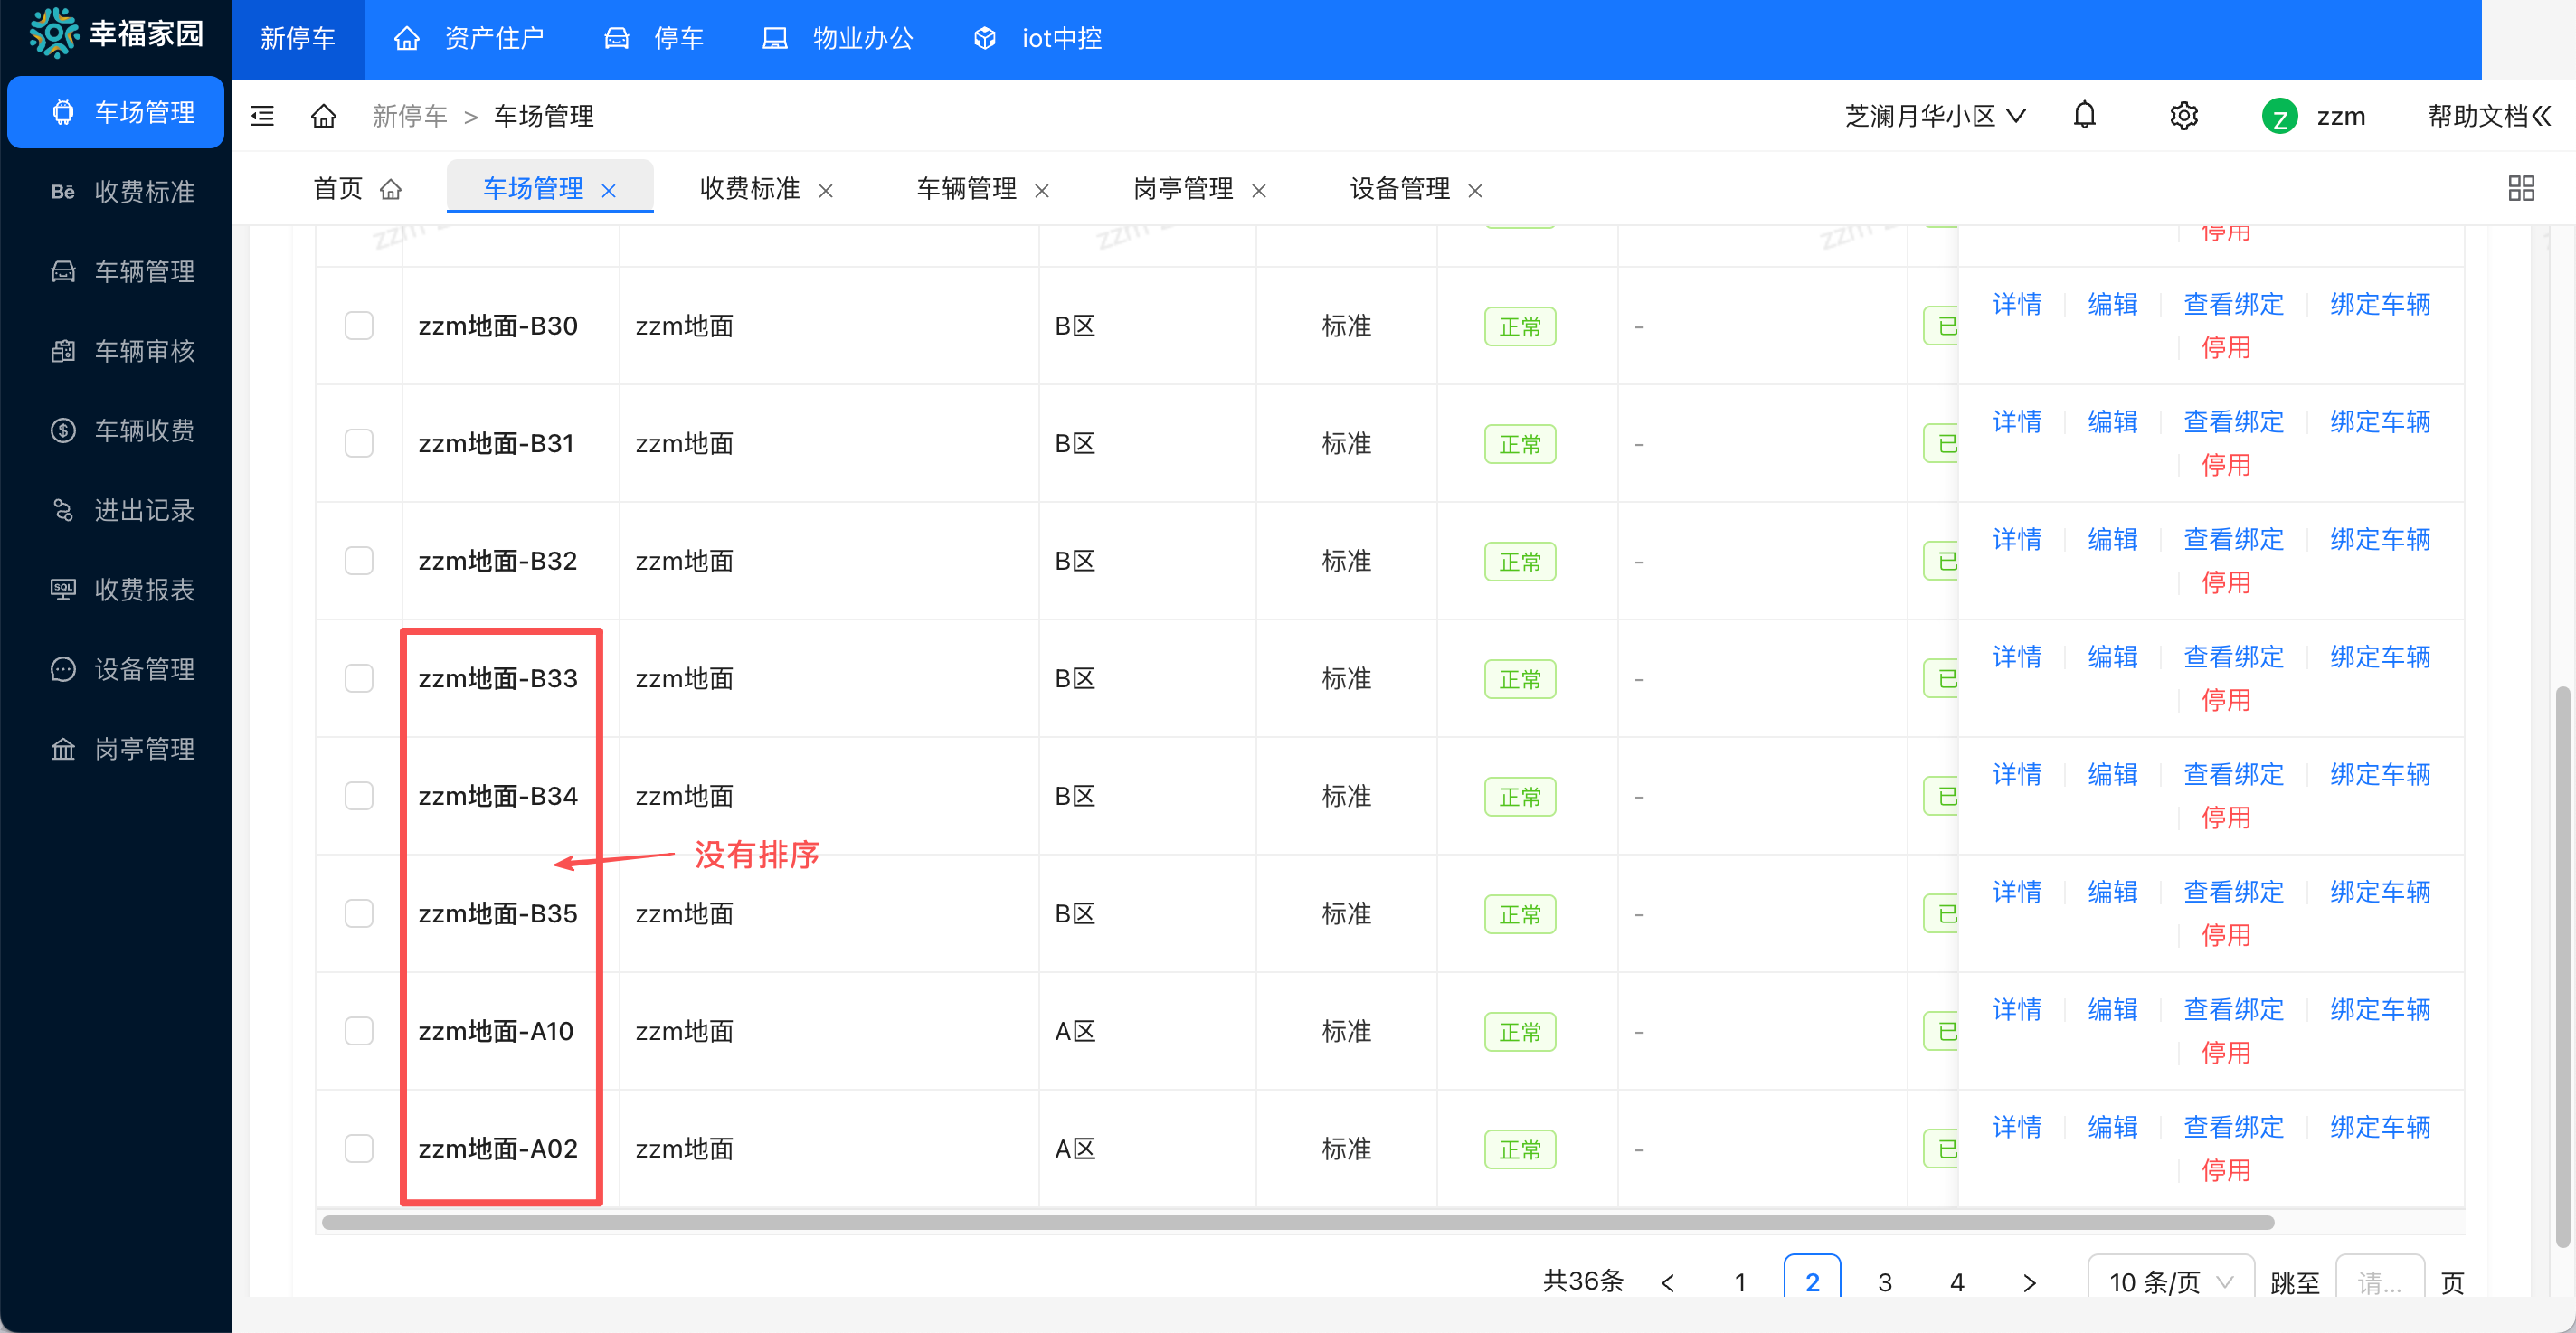Click 编辑 for zzm地面-B31
Screen dimensions: 2576x1333
2113,422
